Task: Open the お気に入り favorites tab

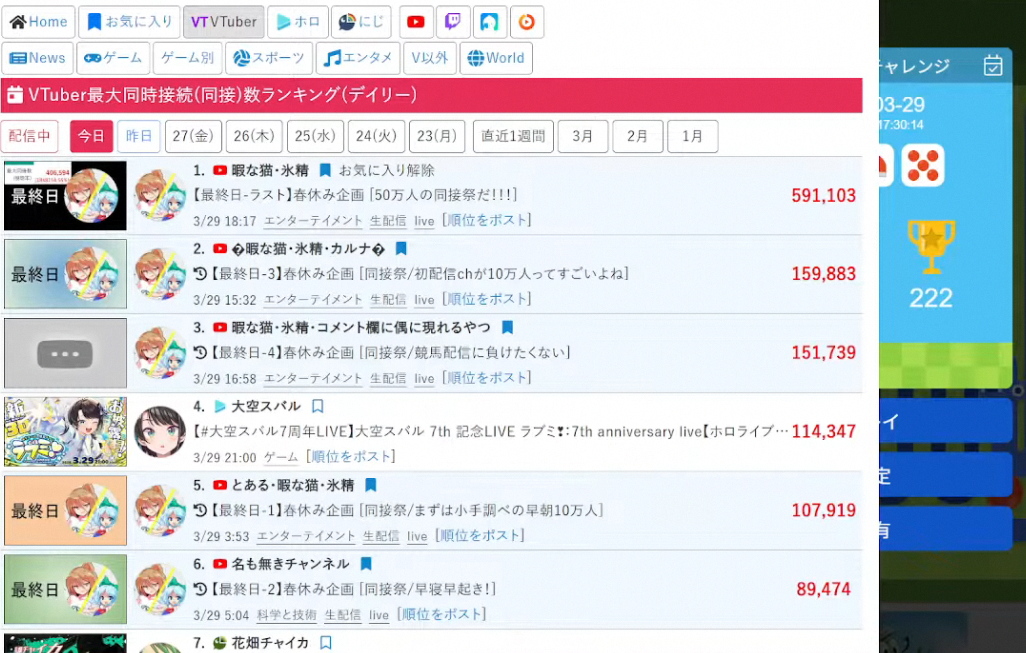Action: point(130,22)
